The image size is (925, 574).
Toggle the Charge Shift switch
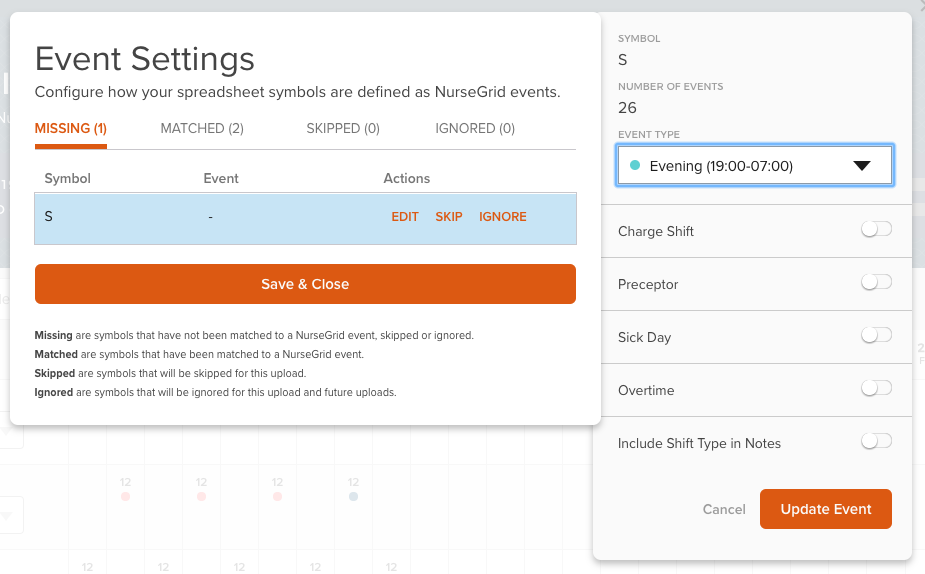876,229
